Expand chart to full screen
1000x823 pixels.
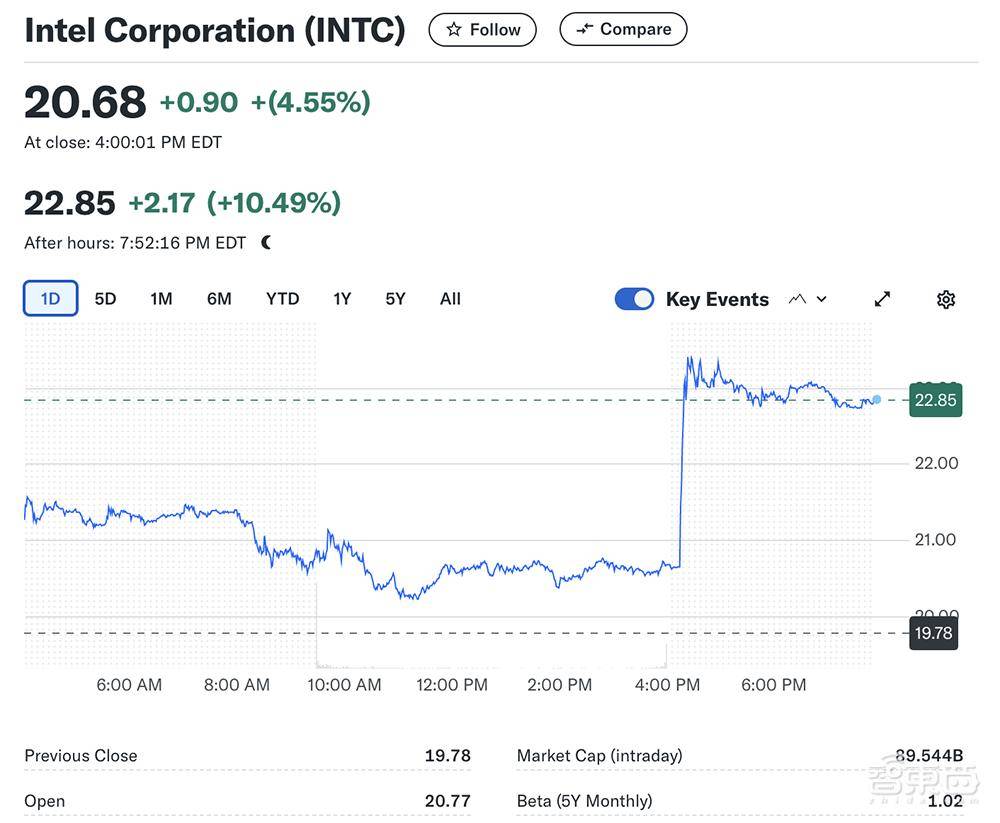point(882,299)
